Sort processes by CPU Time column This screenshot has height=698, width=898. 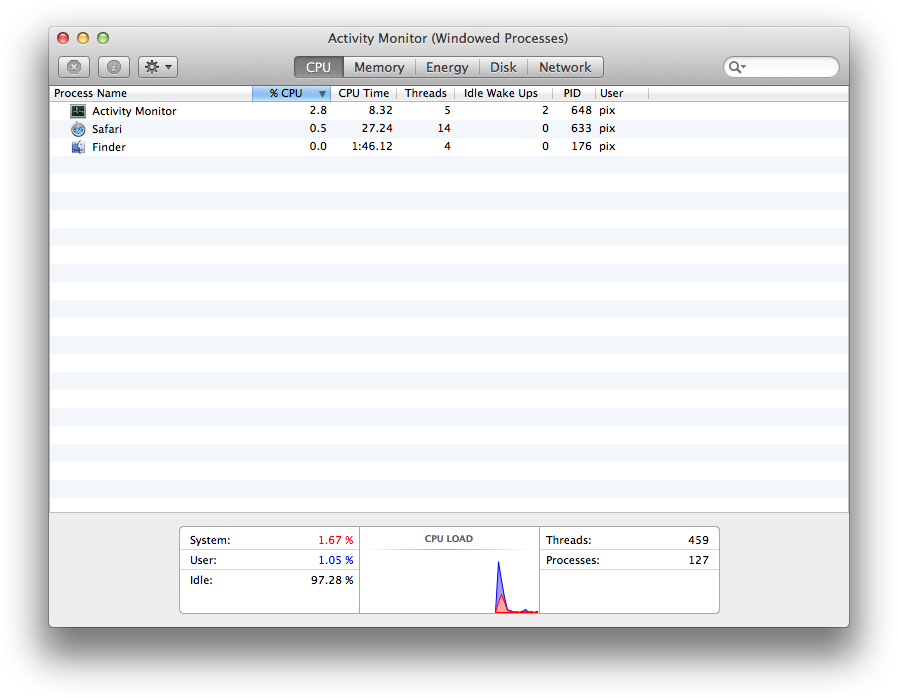click(363, 93)
